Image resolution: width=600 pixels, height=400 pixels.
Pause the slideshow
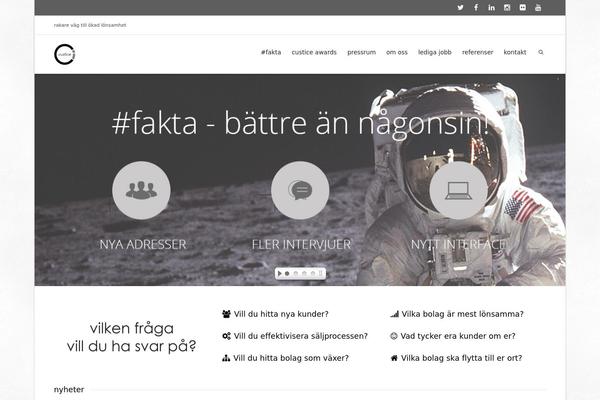321,273
